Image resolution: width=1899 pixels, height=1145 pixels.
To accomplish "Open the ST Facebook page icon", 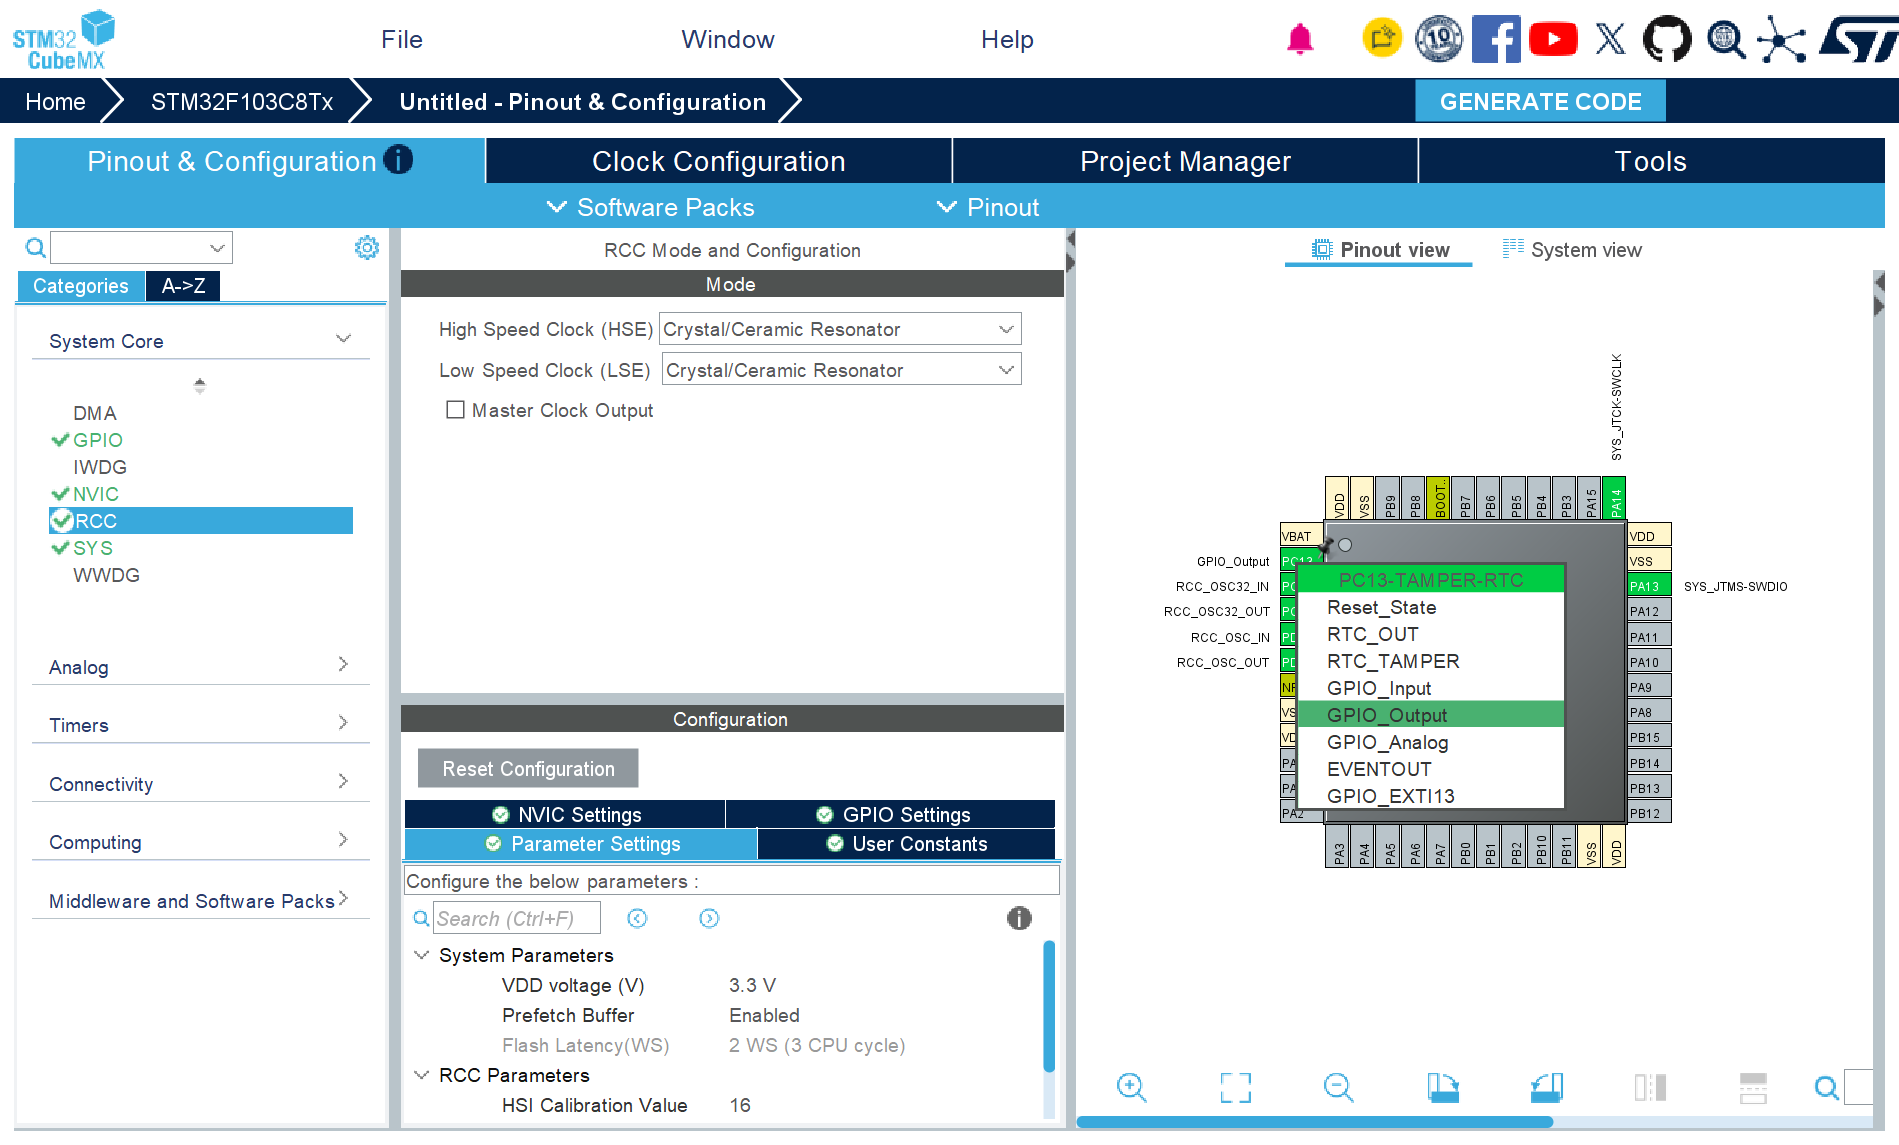I will (x=1496, y=39).
